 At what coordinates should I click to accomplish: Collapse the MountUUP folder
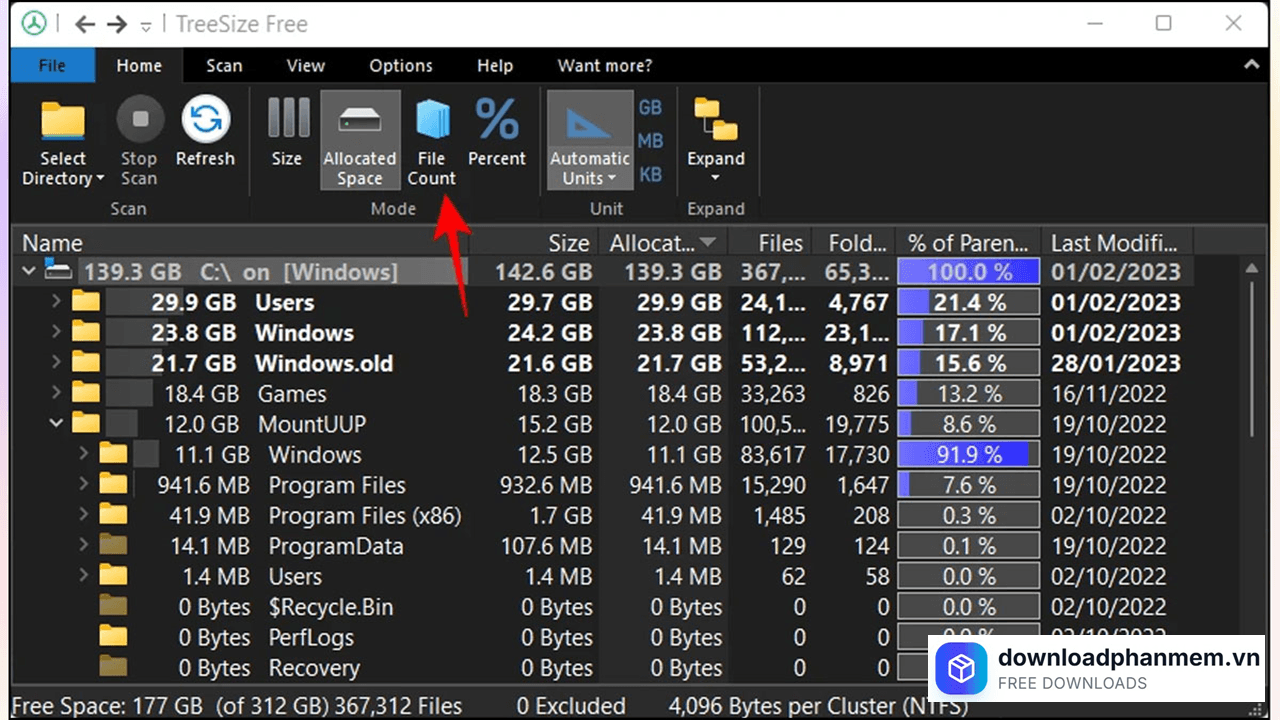pos(56,424)
